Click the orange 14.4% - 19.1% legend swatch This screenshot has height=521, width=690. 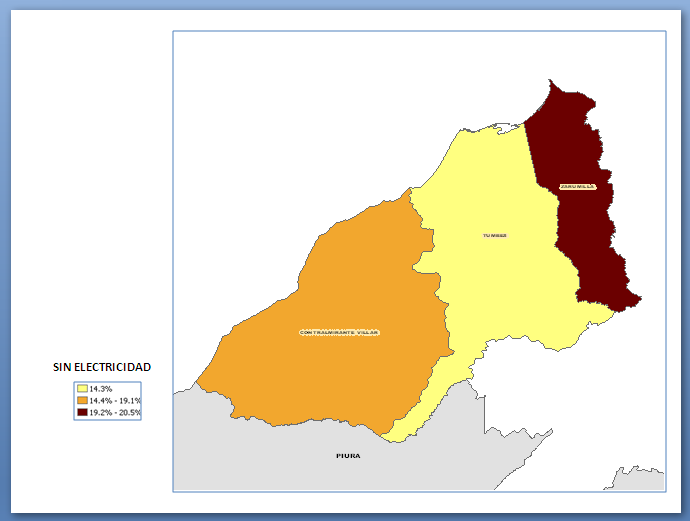tap(82, 400)
